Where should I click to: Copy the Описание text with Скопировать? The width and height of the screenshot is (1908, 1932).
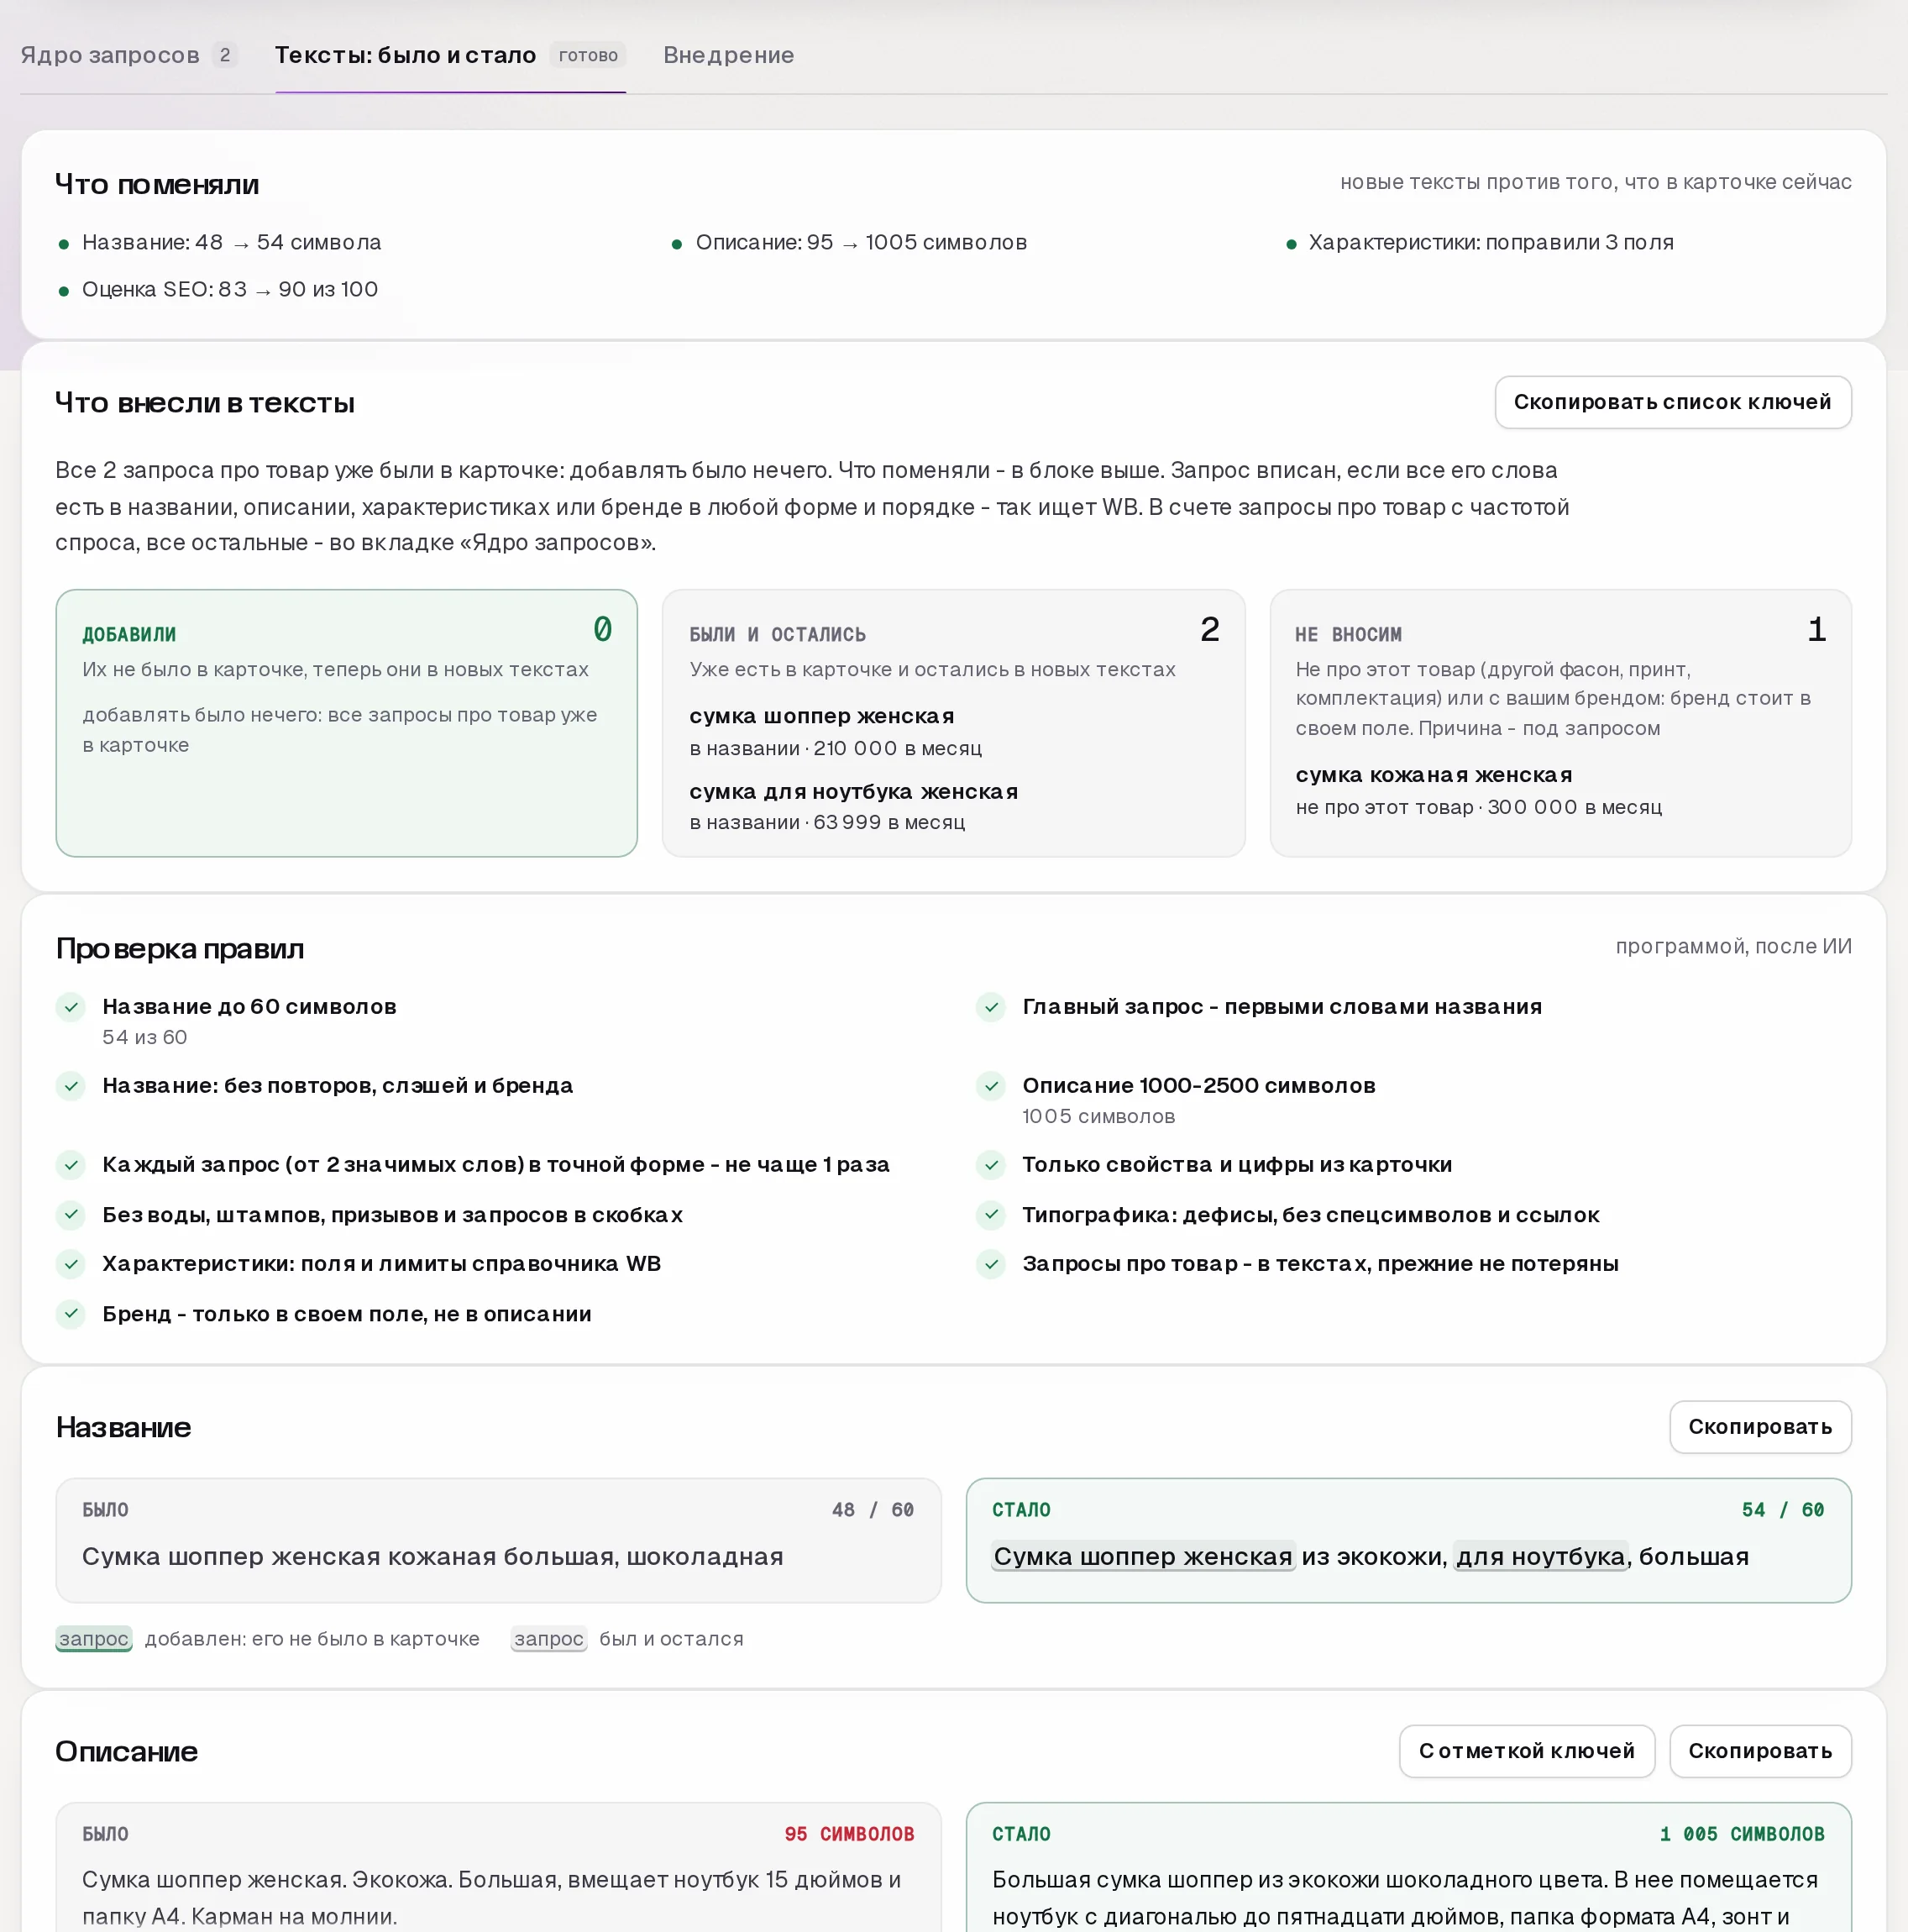coord(1759,1750)
